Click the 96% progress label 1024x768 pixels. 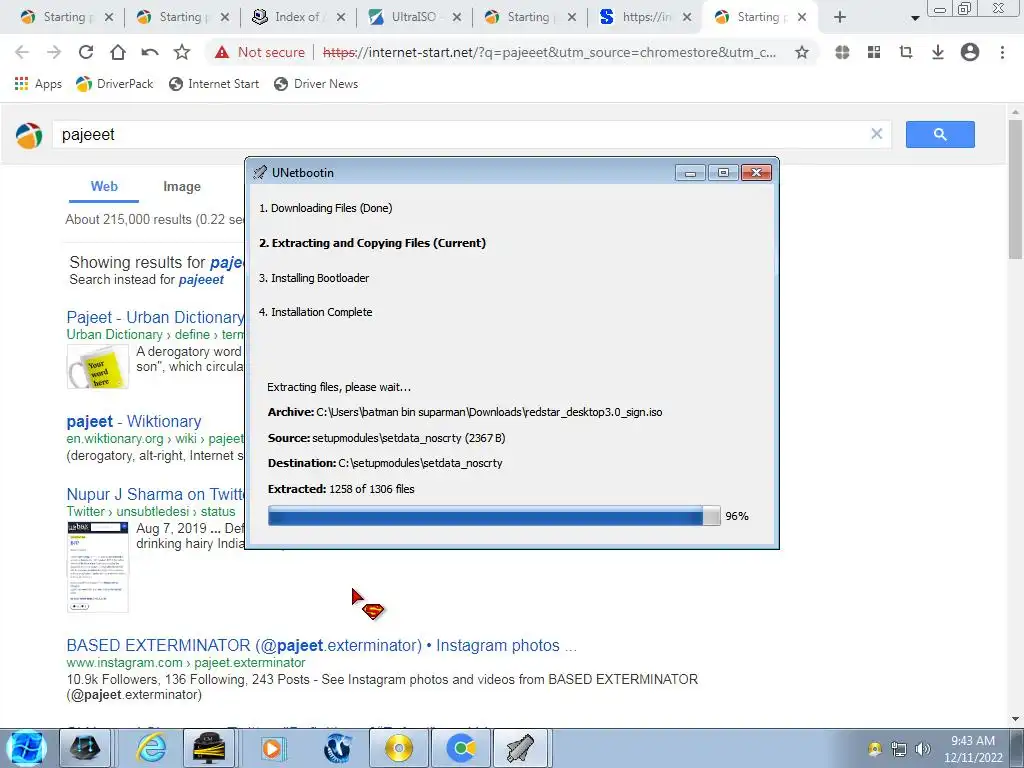point(737,516)
